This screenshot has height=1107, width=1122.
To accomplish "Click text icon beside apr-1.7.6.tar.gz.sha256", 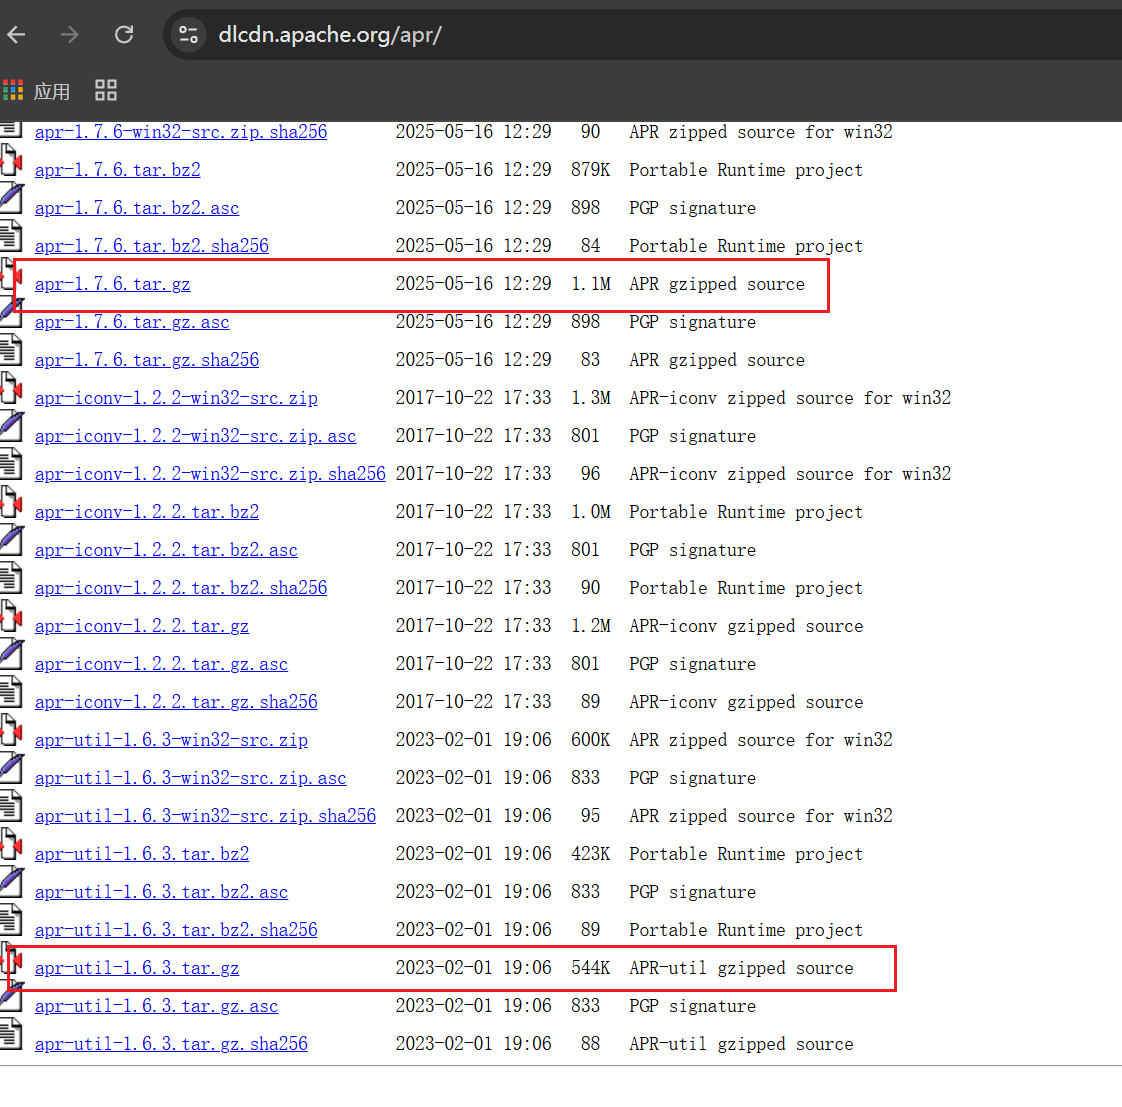I will (x=11, y=351).
